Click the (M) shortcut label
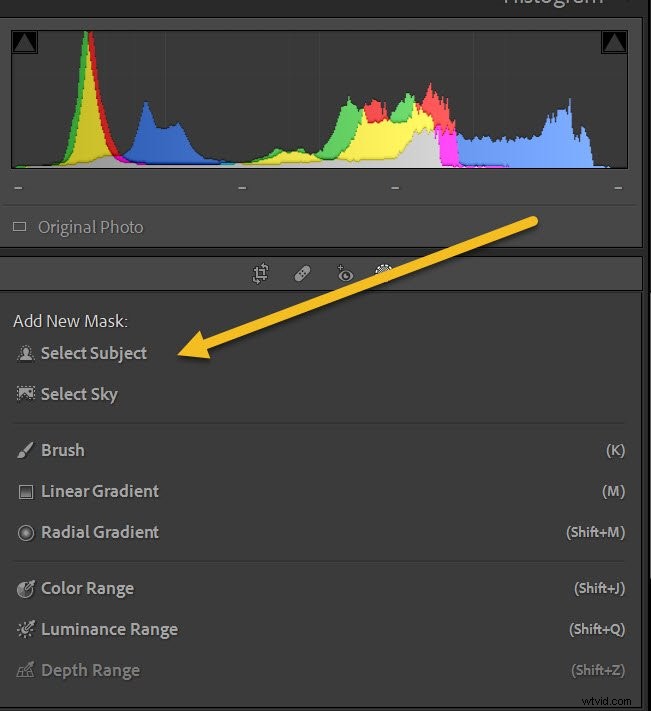 point(613,491)
